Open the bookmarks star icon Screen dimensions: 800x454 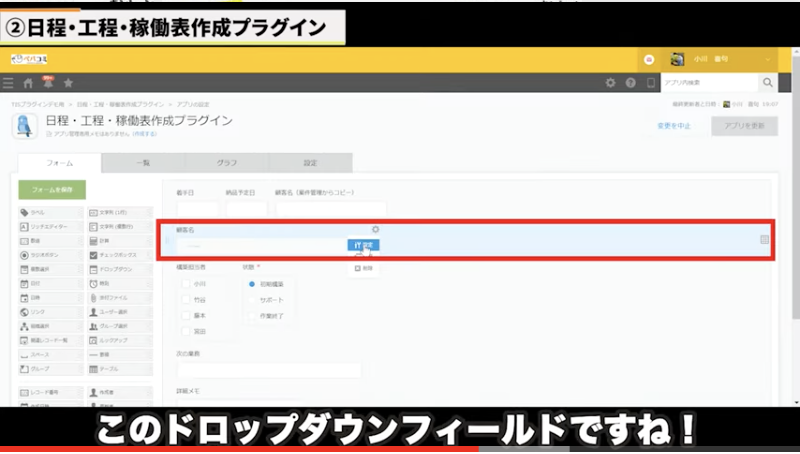coord(68,83)
